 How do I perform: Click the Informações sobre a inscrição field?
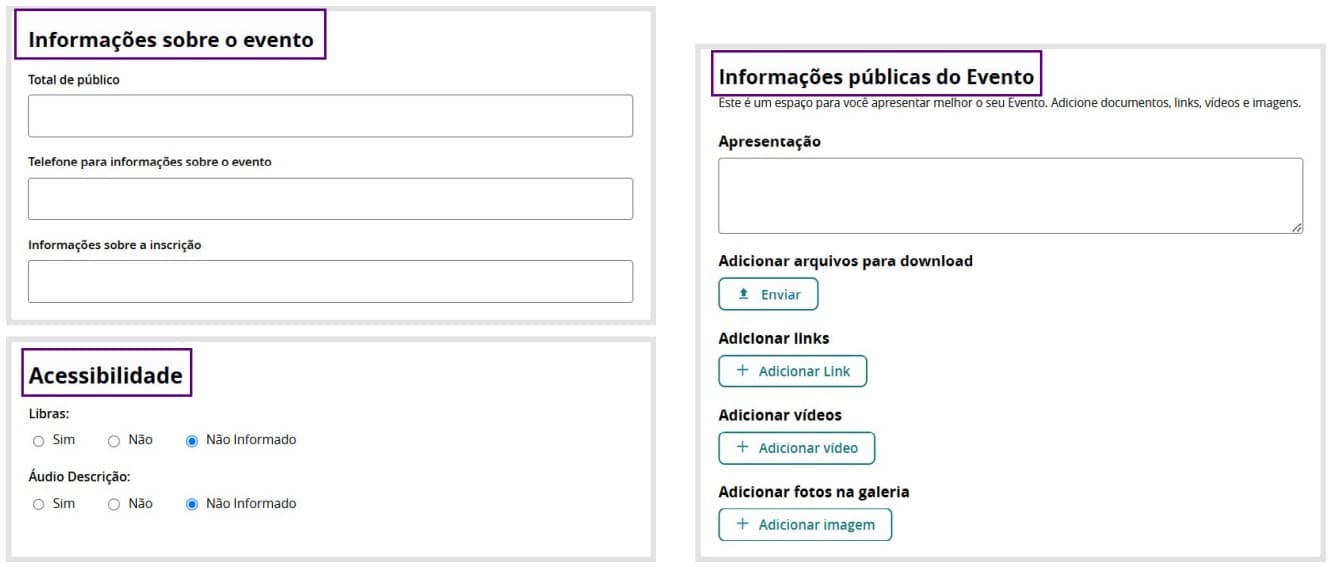point(330,281)
